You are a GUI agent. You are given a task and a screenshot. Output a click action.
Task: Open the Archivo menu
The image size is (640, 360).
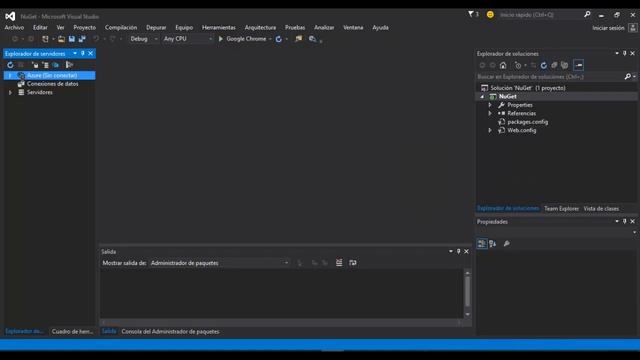(14, 27)
